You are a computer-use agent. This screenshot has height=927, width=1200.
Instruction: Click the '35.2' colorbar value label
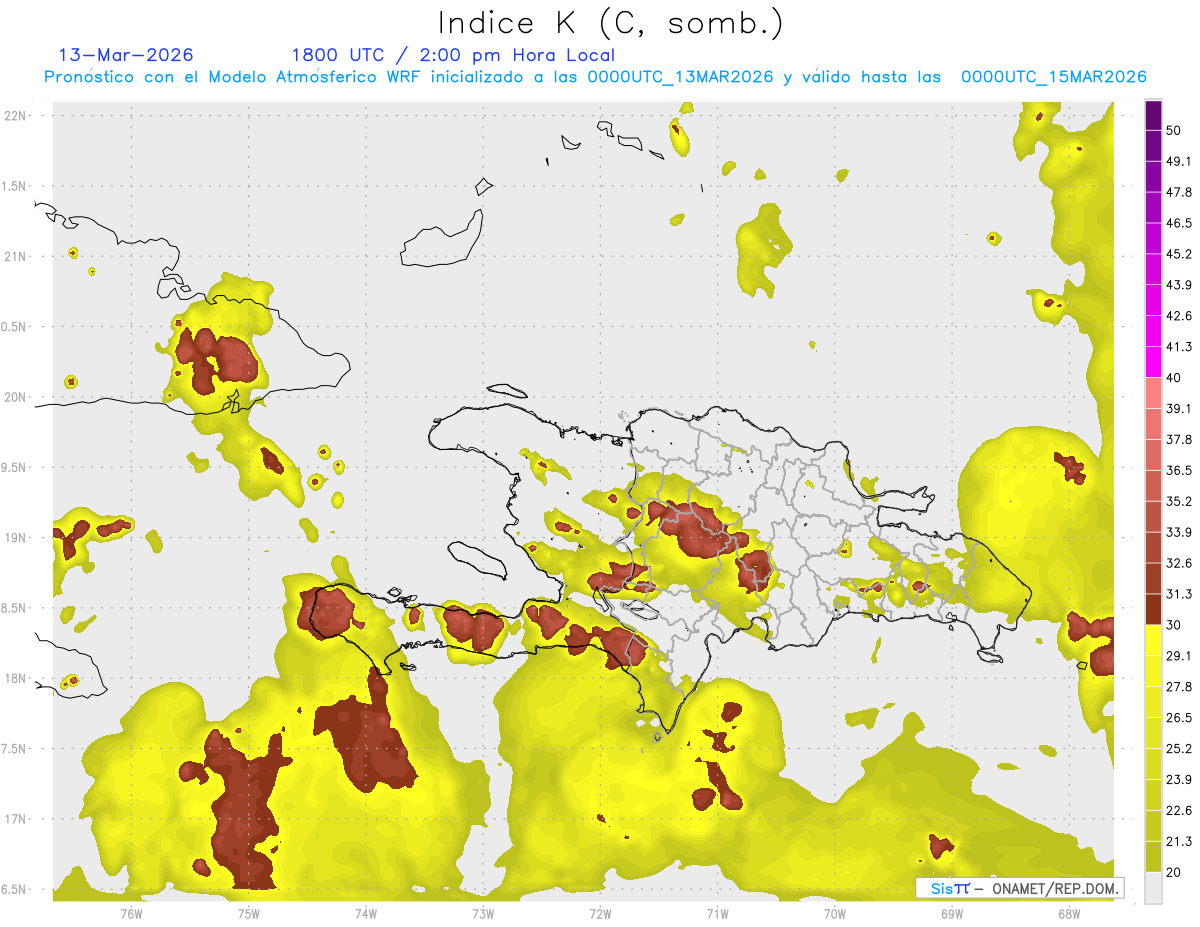1180,501
